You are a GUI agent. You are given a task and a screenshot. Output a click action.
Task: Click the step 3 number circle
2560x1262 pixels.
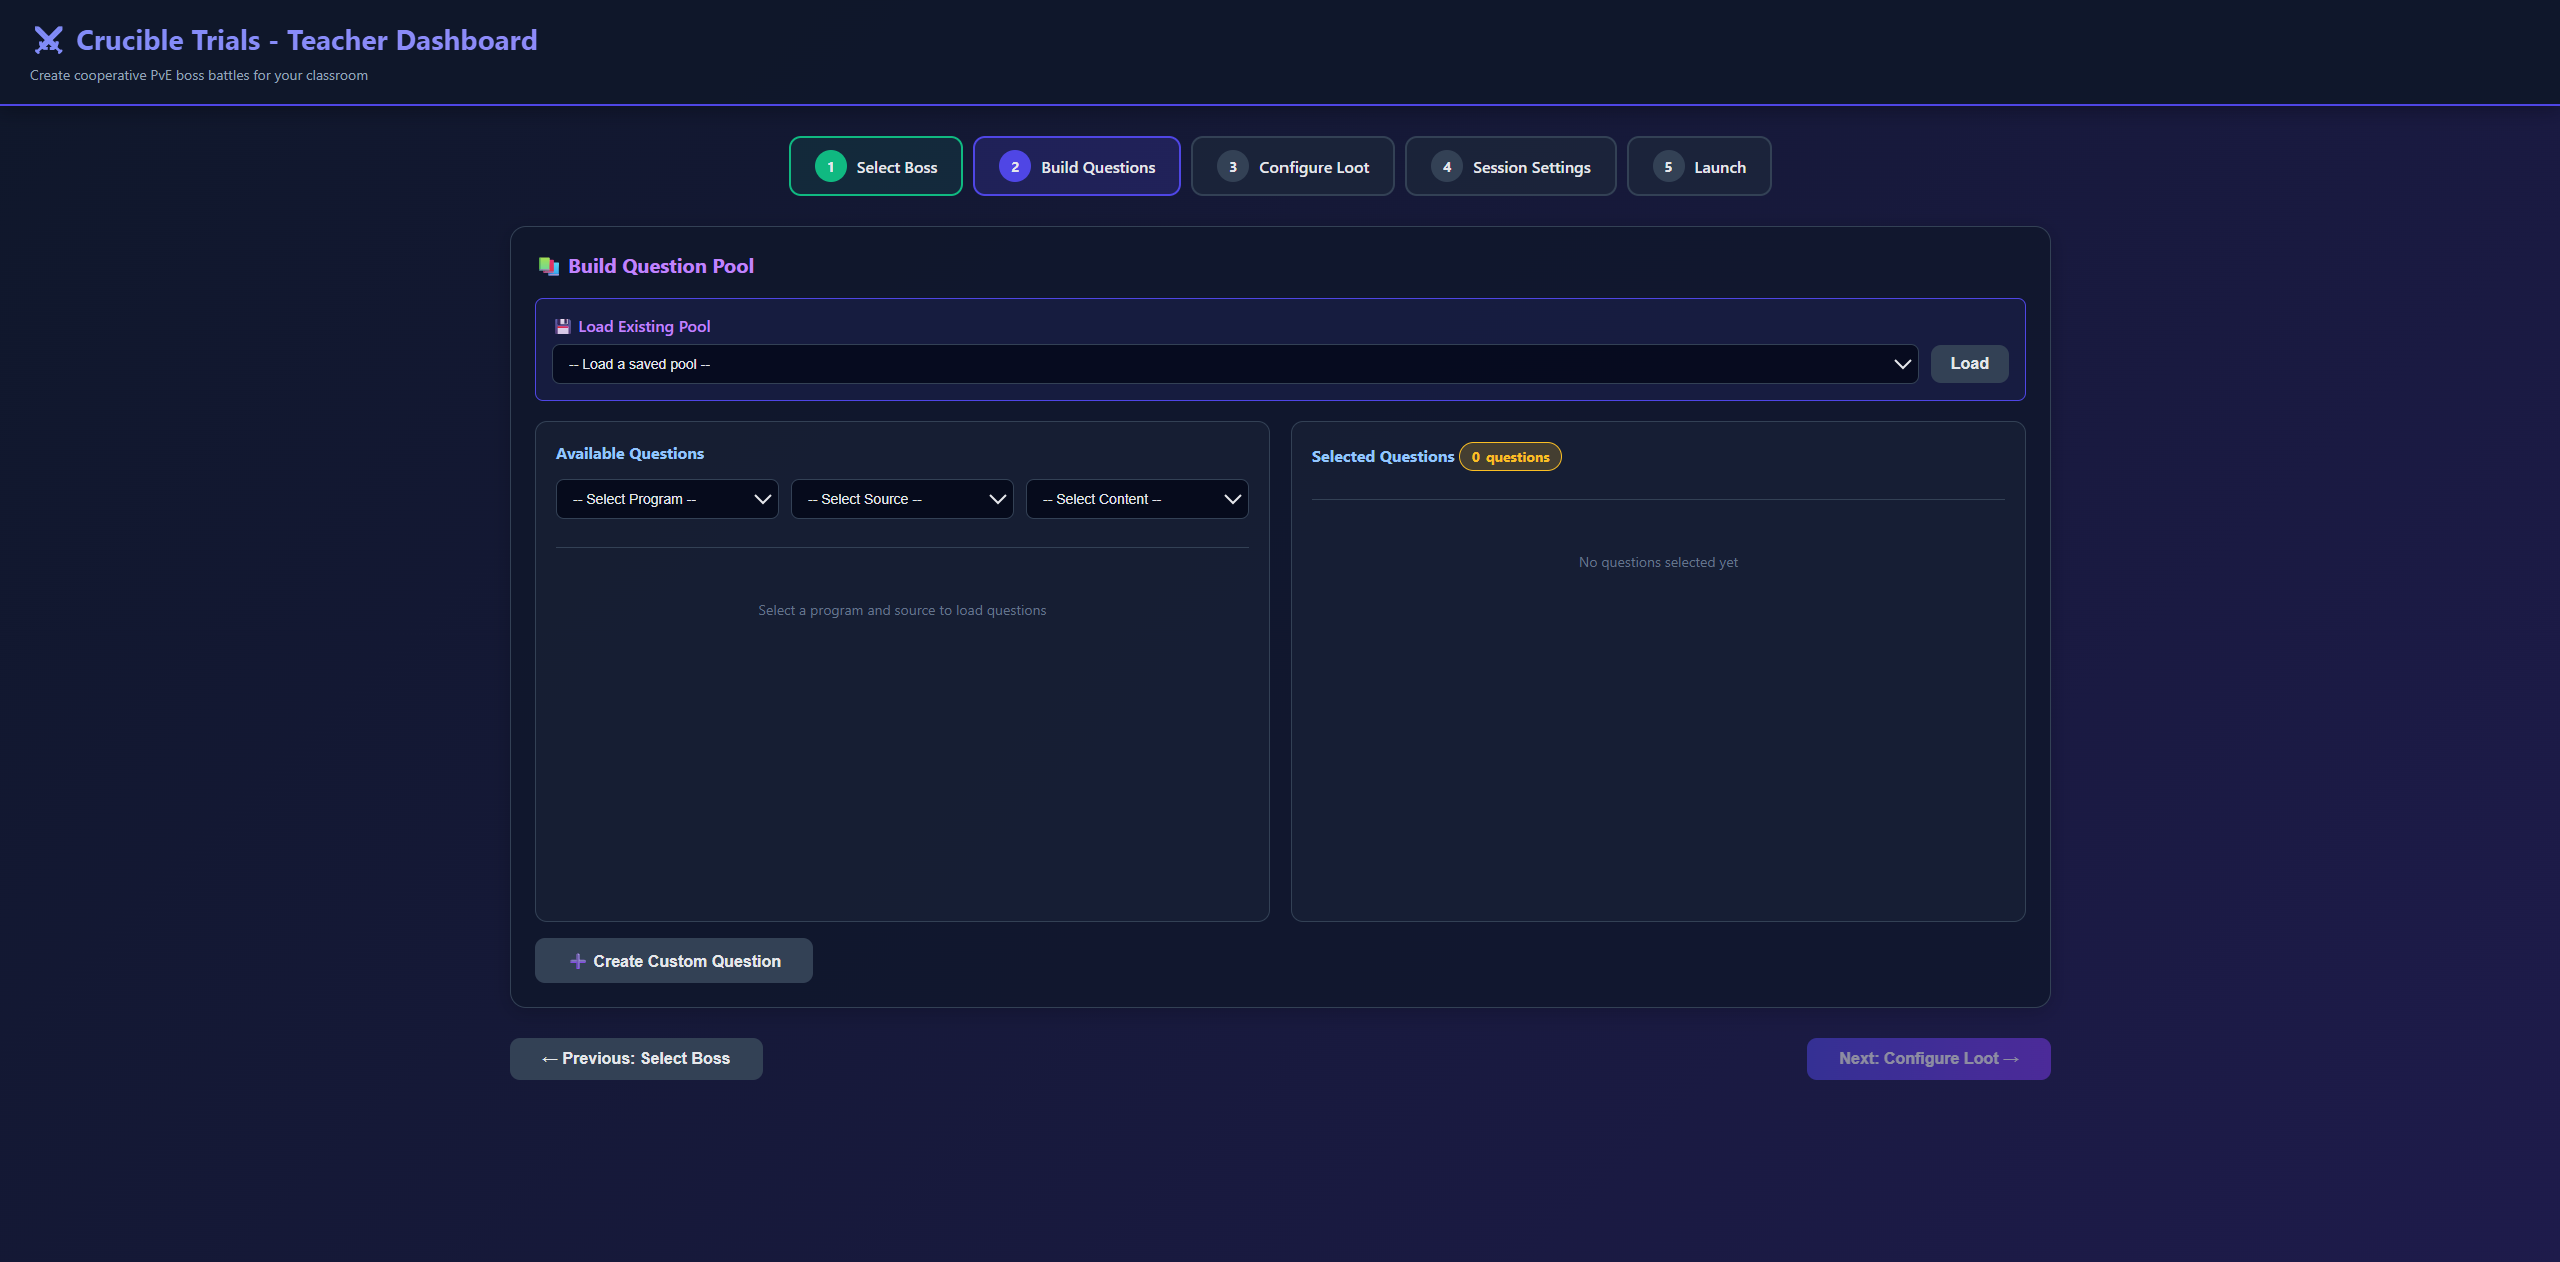coord(1232,167)
